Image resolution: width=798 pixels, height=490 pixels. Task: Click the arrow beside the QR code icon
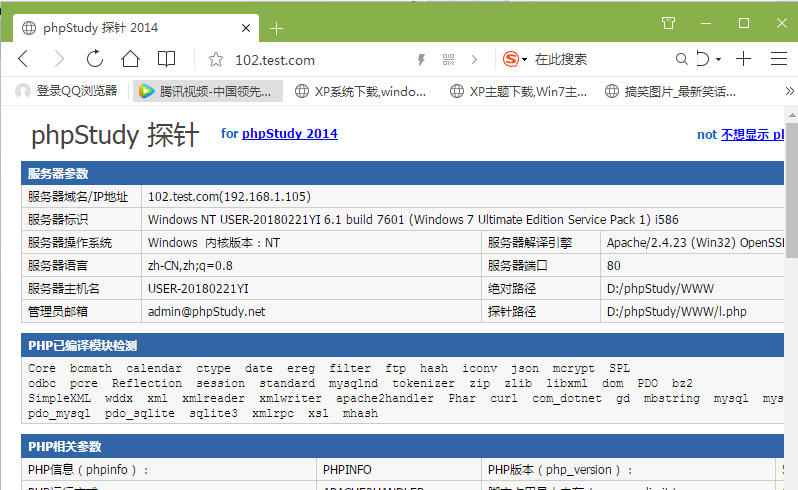[x=474, y=60]
